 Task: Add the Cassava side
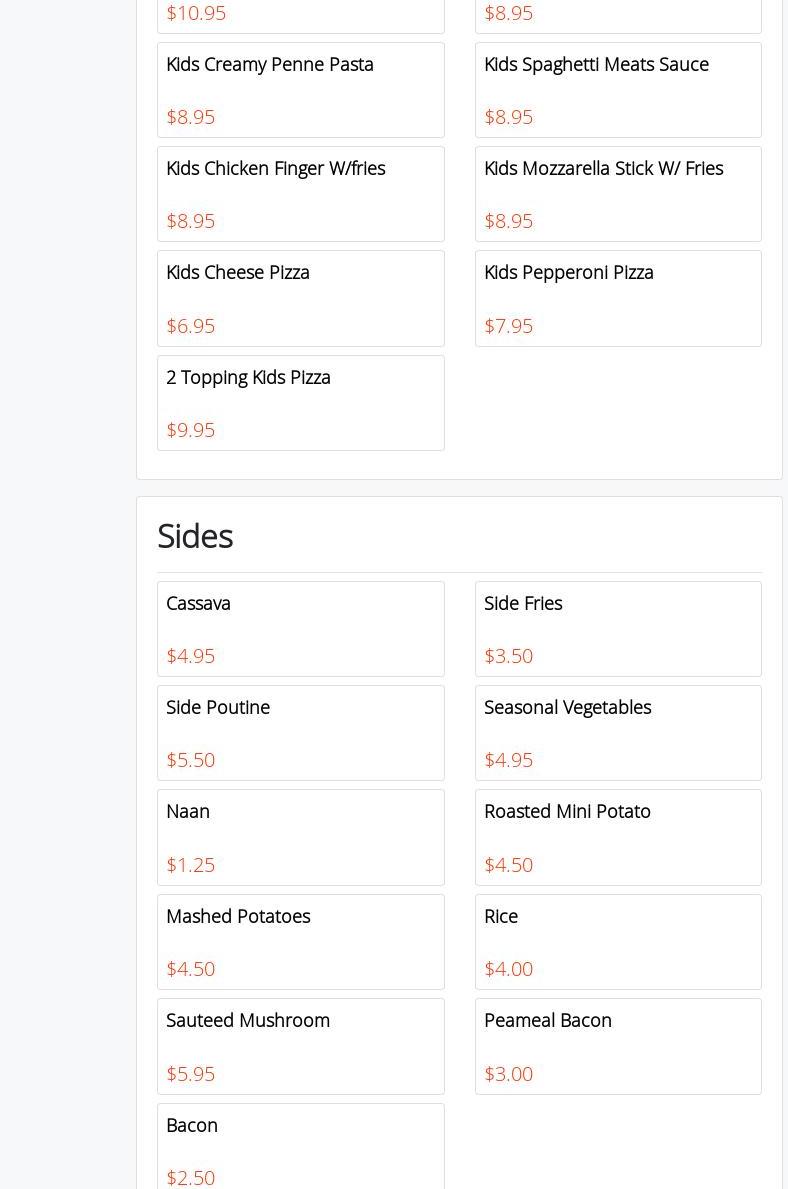pyautogui.click(x=300, y=629)
